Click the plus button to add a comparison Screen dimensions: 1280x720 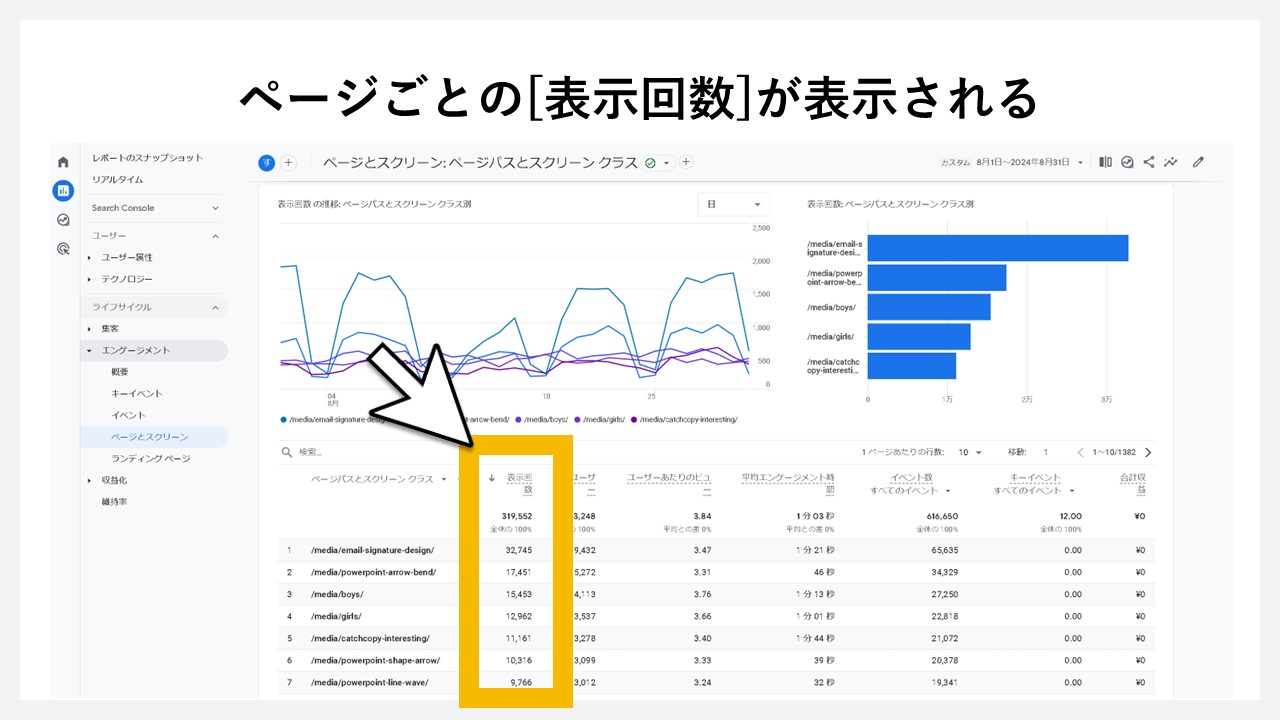(x=288, y=162)
